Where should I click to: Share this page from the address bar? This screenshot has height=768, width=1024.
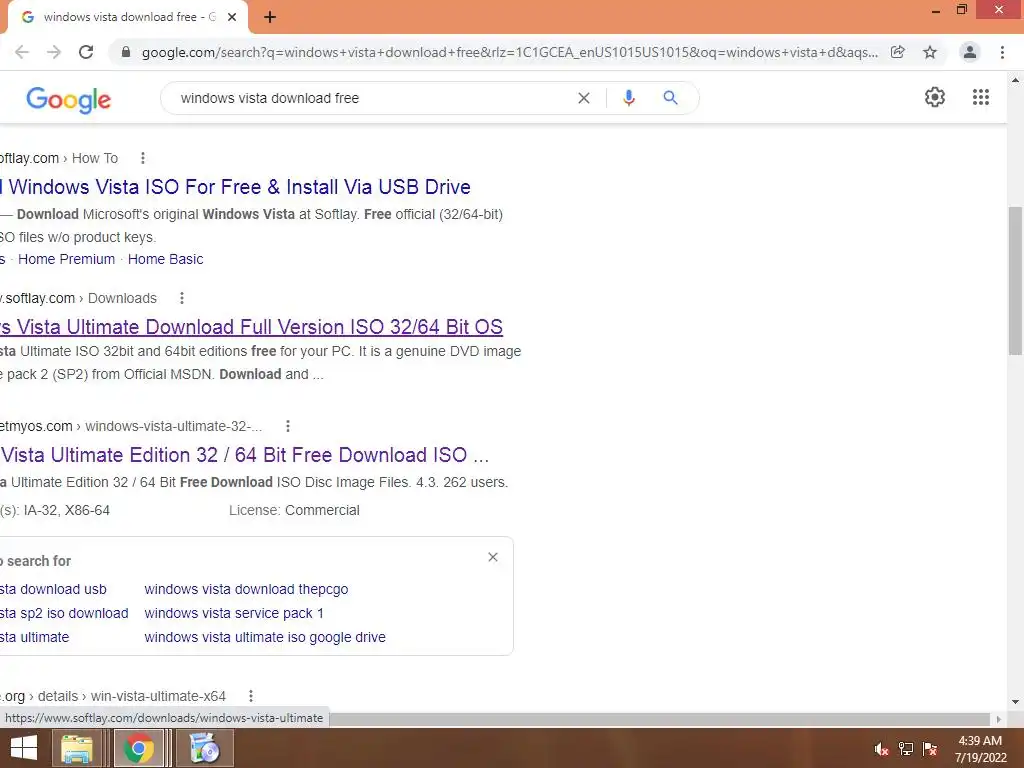pyautogui.click(x=898, y=52)
